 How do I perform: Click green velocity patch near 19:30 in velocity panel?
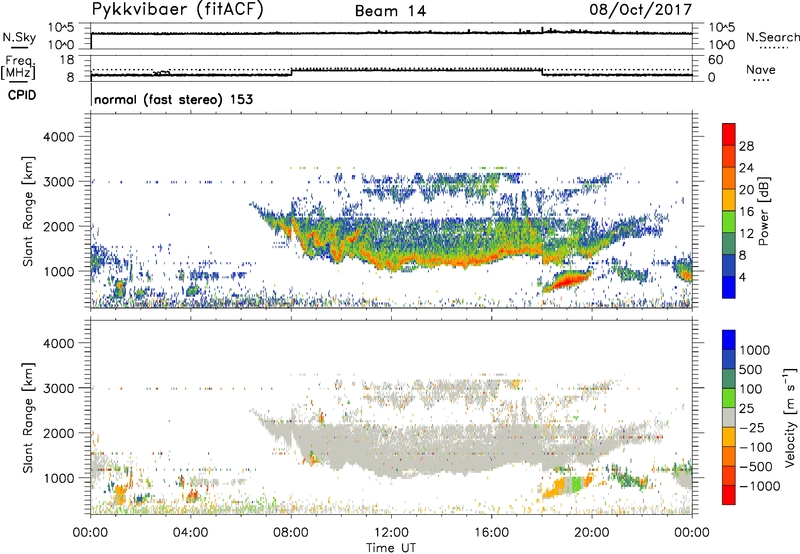pos(577,484)
